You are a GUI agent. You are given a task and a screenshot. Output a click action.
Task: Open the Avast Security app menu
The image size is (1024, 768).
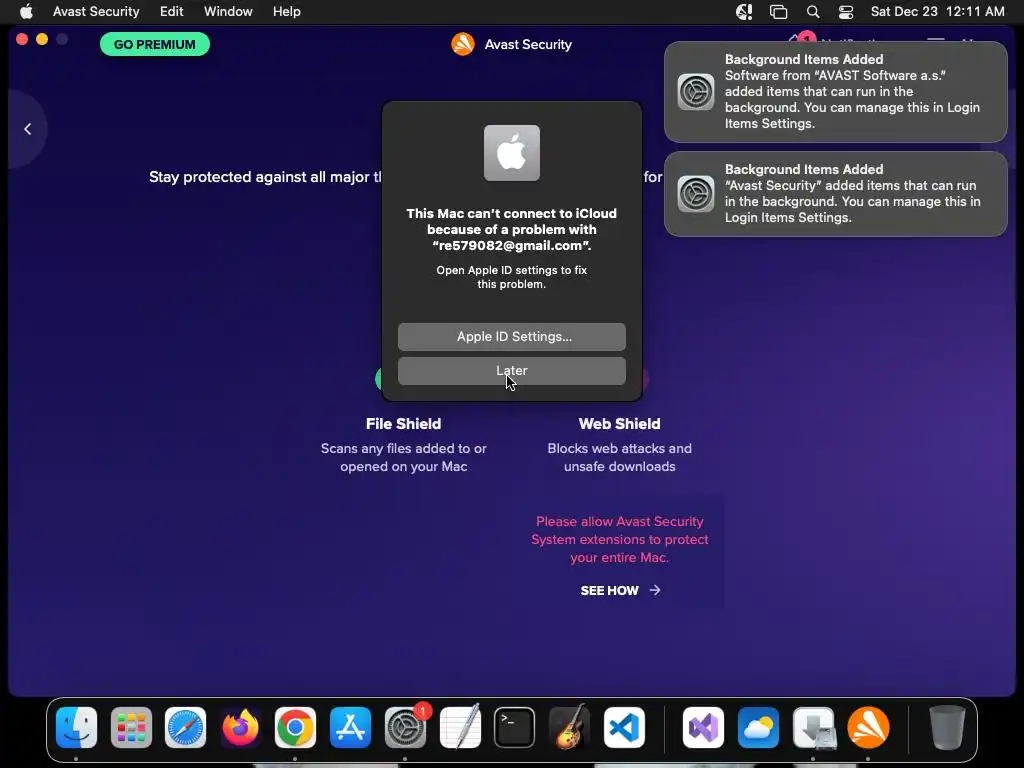96,11
